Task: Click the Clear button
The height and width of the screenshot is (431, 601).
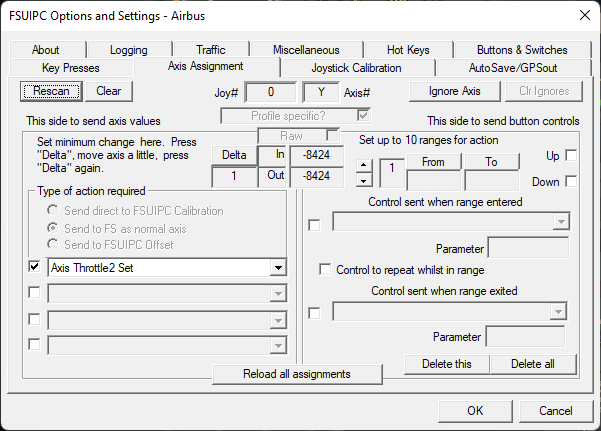Action: point(108,91)
